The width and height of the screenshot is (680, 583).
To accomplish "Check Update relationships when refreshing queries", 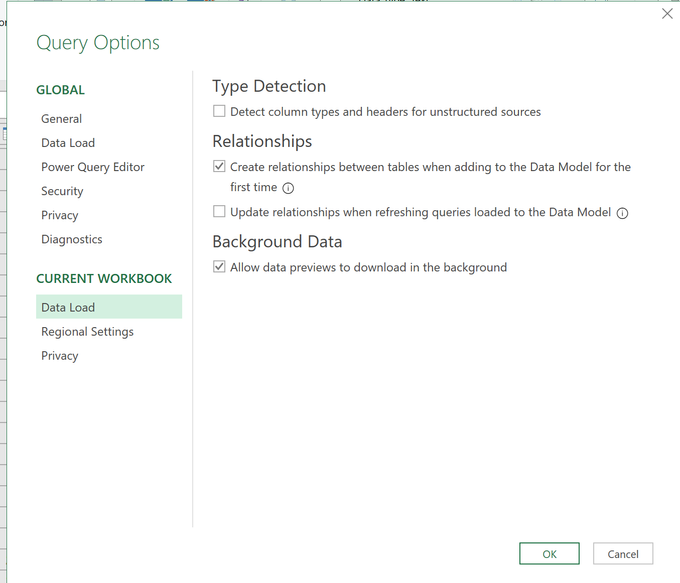I will pos(219,212).
